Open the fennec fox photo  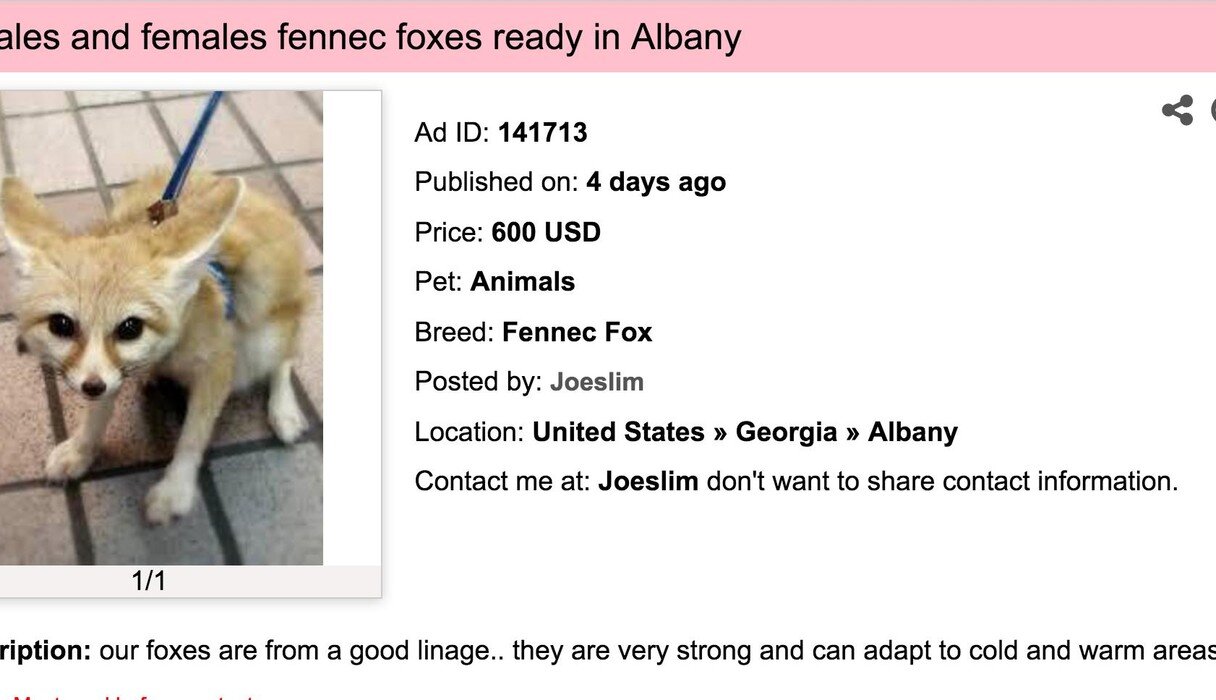point(160,328)
